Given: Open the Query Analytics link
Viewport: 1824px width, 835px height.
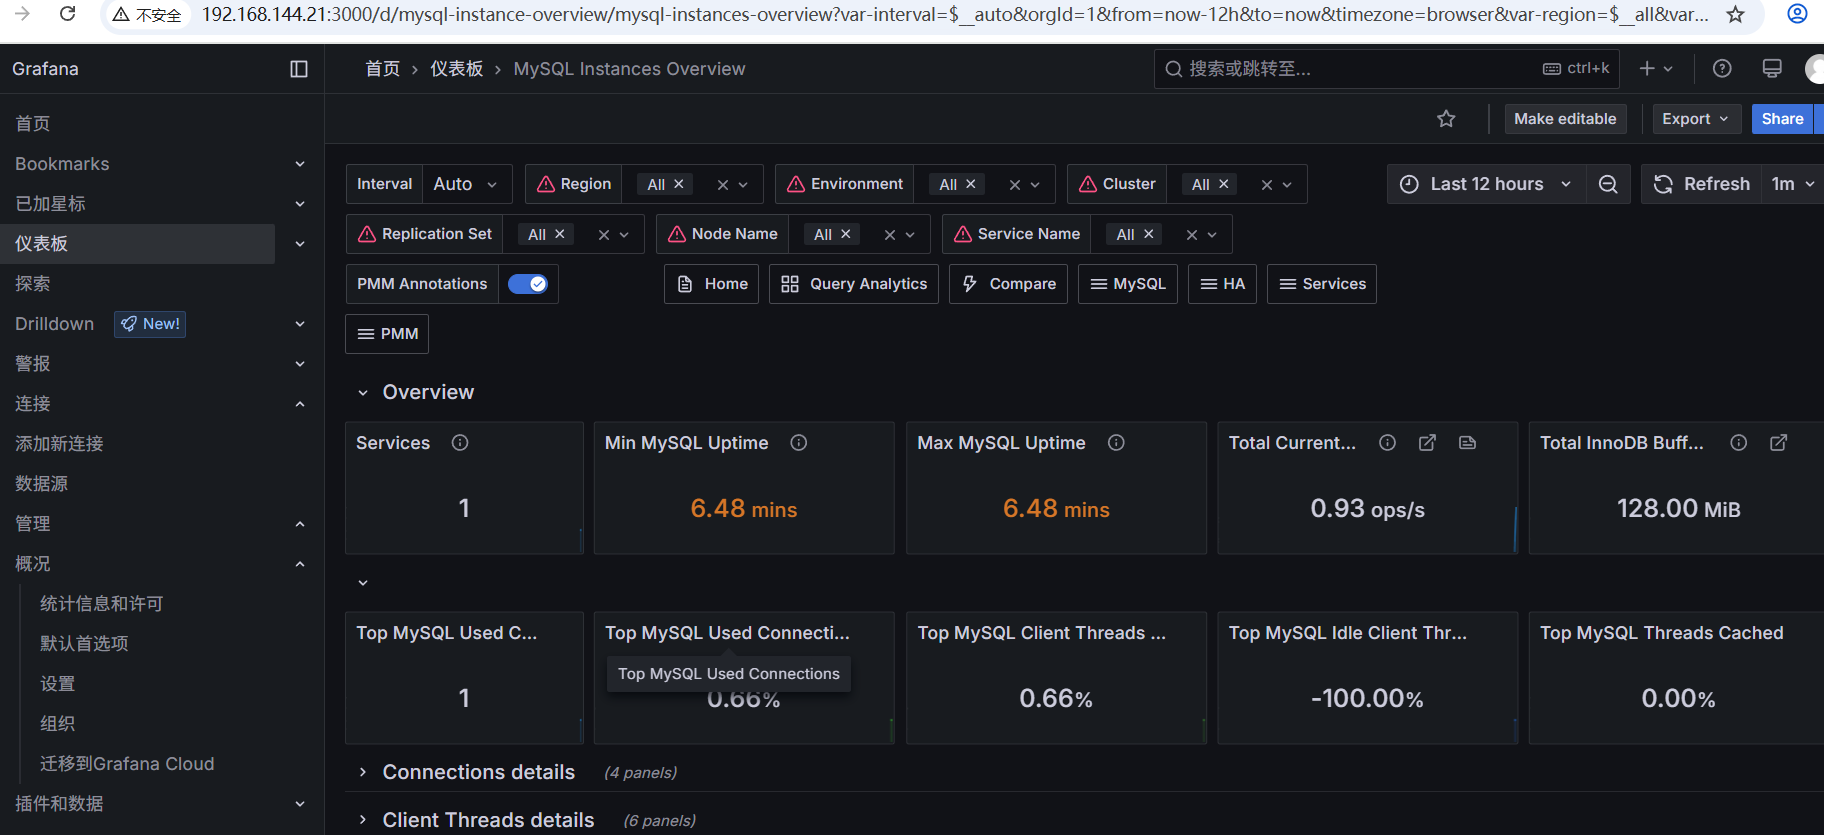Looking at the screenshot, I should pos(854,284).
